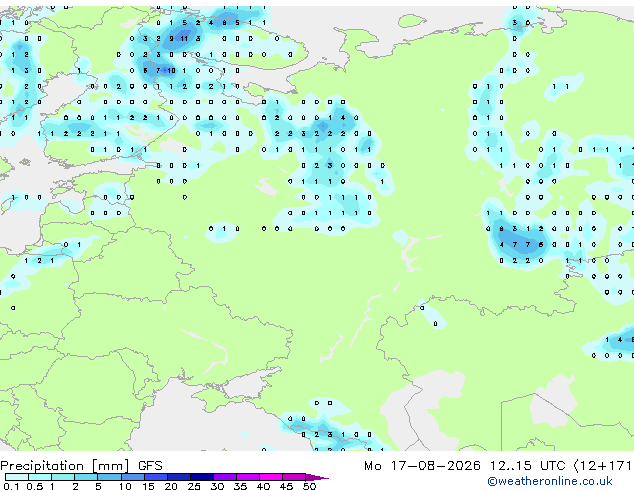Click the legend label "35"
634x490 pixels.
[240, 486]
